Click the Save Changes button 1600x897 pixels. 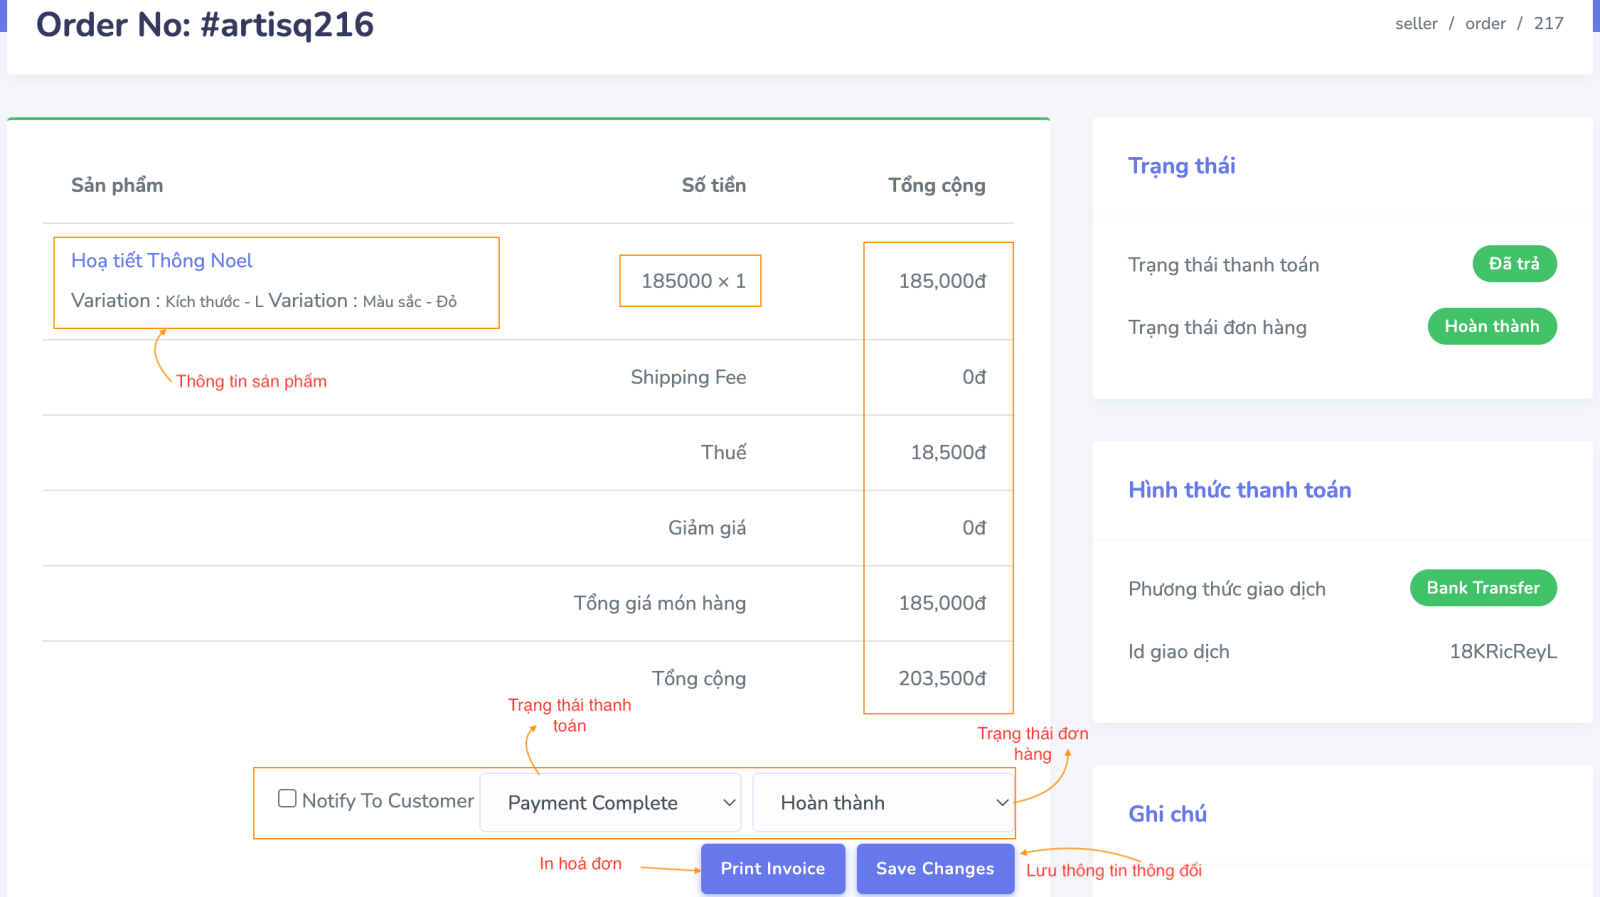[934, 869]
